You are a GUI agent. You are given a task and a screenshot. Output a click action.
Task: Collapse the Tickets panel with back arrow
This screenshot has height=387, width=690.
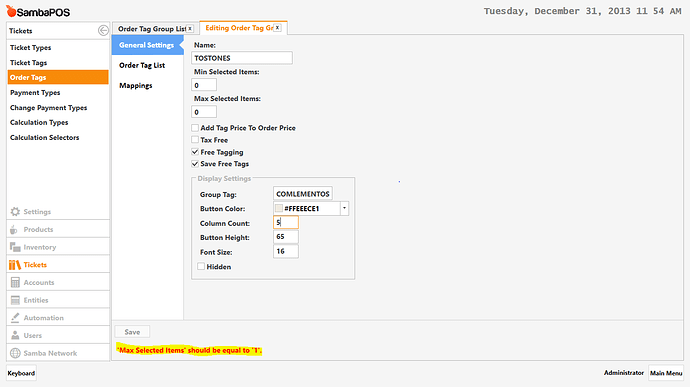103,30
